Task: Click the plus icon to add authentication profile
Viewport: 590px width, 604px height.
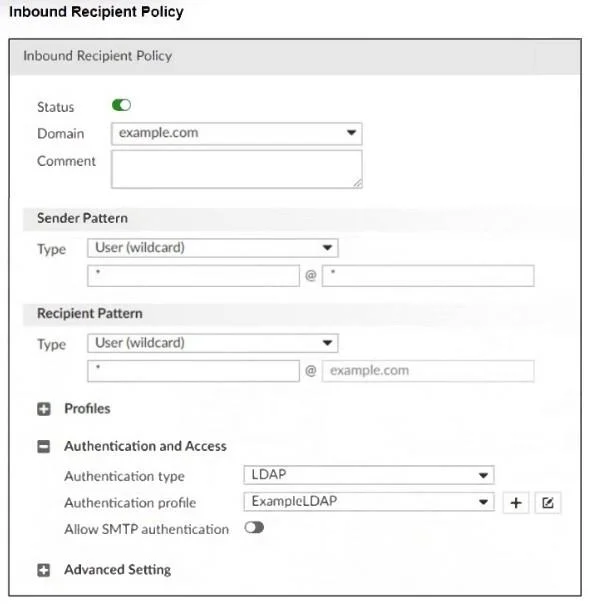Action: (516, 502)
